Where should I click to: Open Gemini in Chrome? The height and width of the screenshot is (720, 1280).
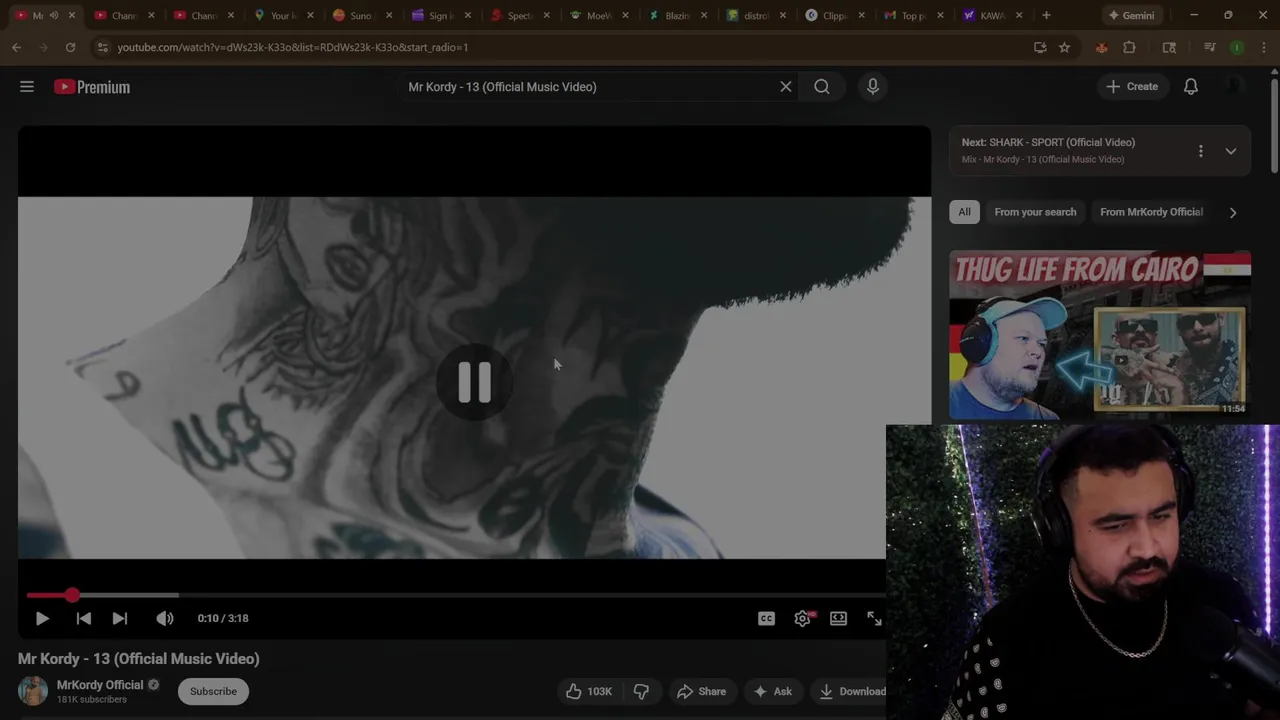pos(1131,15)
